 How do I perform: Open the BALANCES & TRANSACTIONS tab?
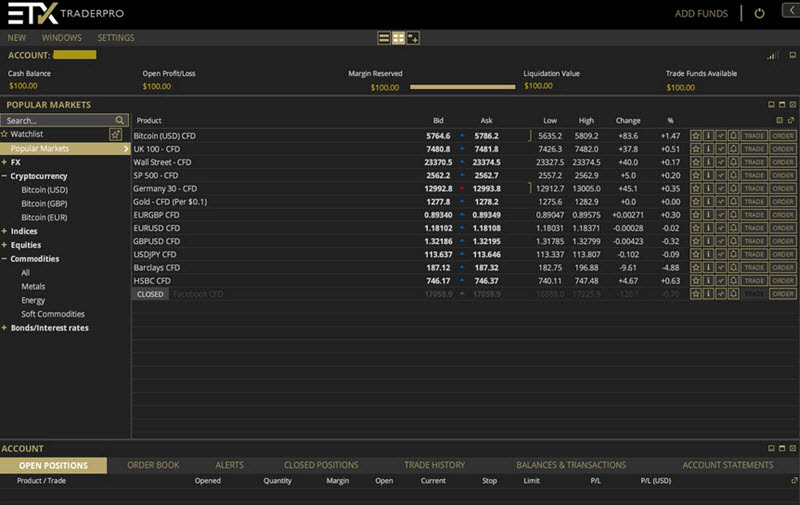click(x=571, y=465)
